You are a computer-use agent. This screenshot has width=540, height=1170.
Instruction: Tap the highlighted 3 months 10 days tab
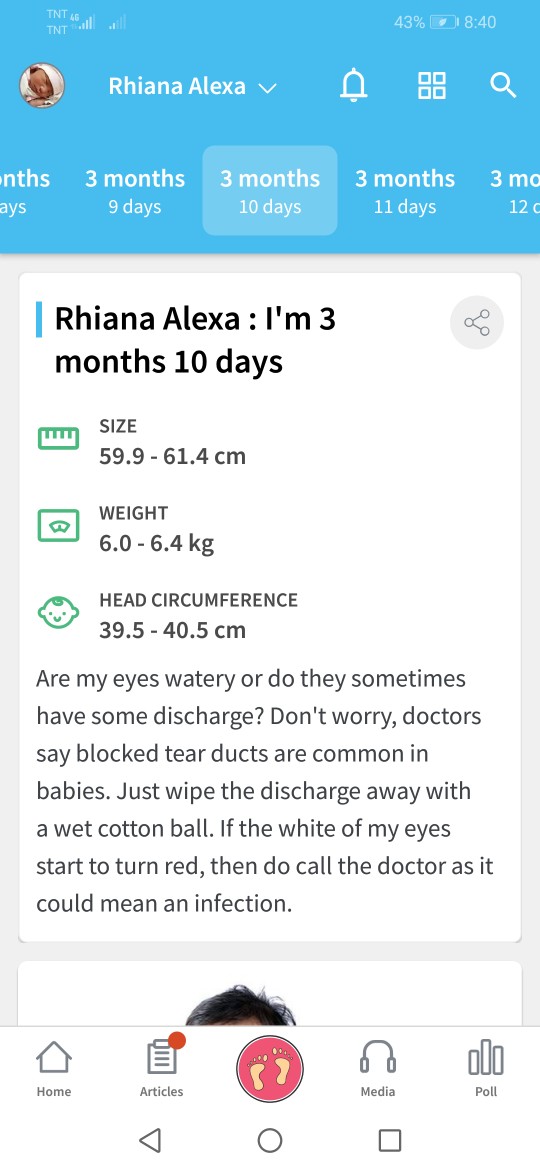coord(270,191)
